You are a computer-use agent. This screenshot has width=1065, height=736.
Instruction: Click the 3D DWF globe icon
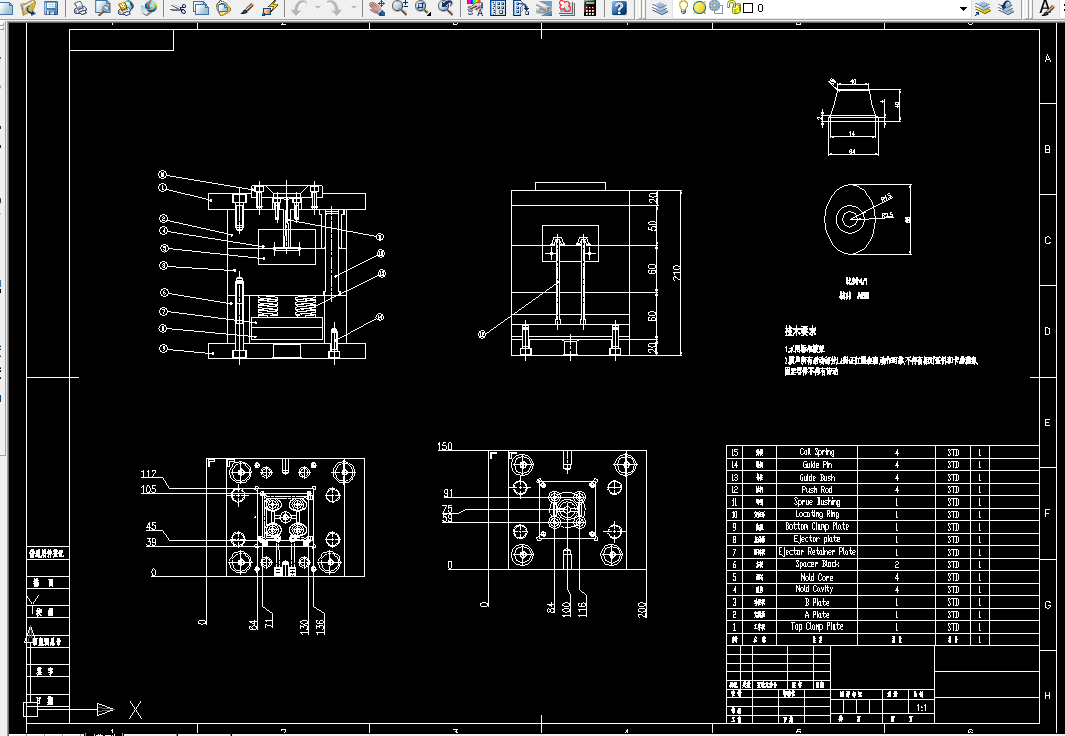coord(149,7)
